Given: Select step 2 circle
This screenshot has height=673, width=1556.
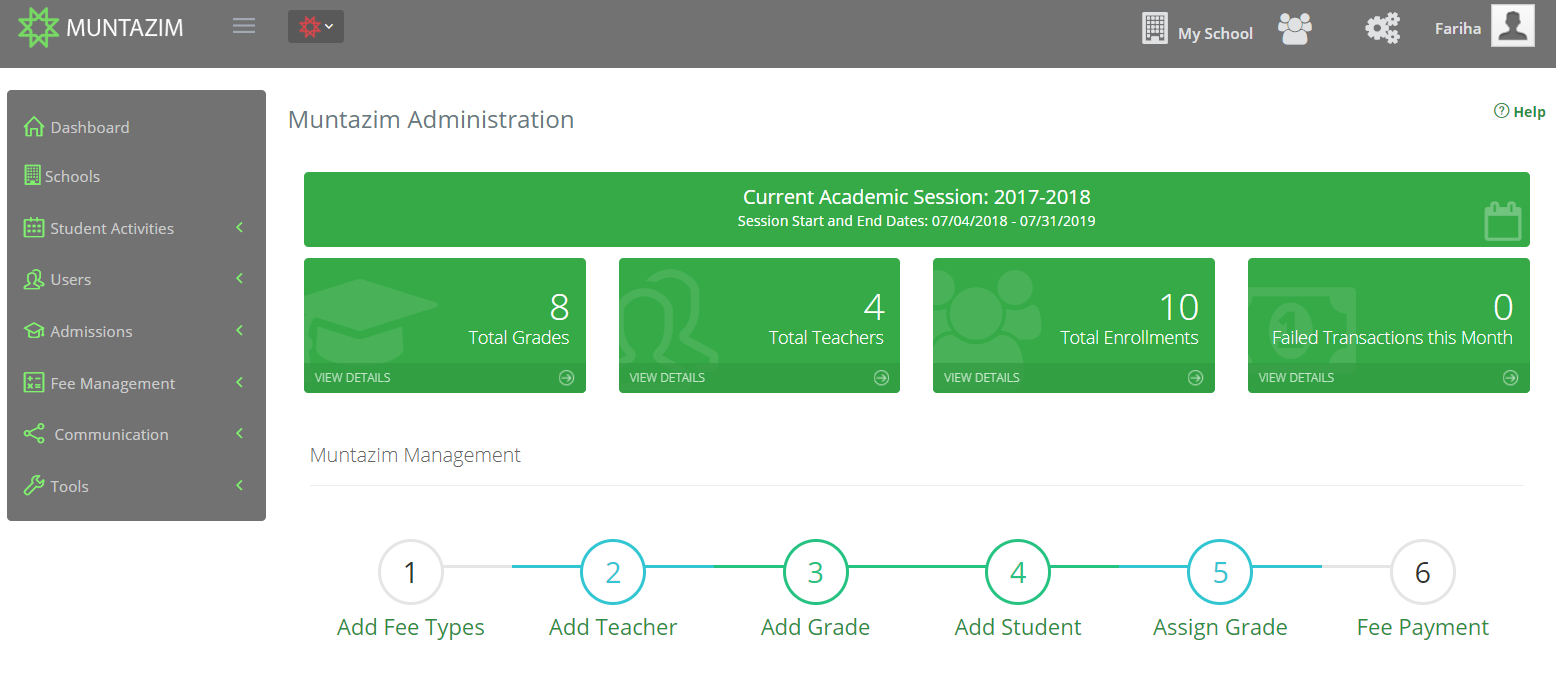Looking at the screenshot, I should pos(613,572).
